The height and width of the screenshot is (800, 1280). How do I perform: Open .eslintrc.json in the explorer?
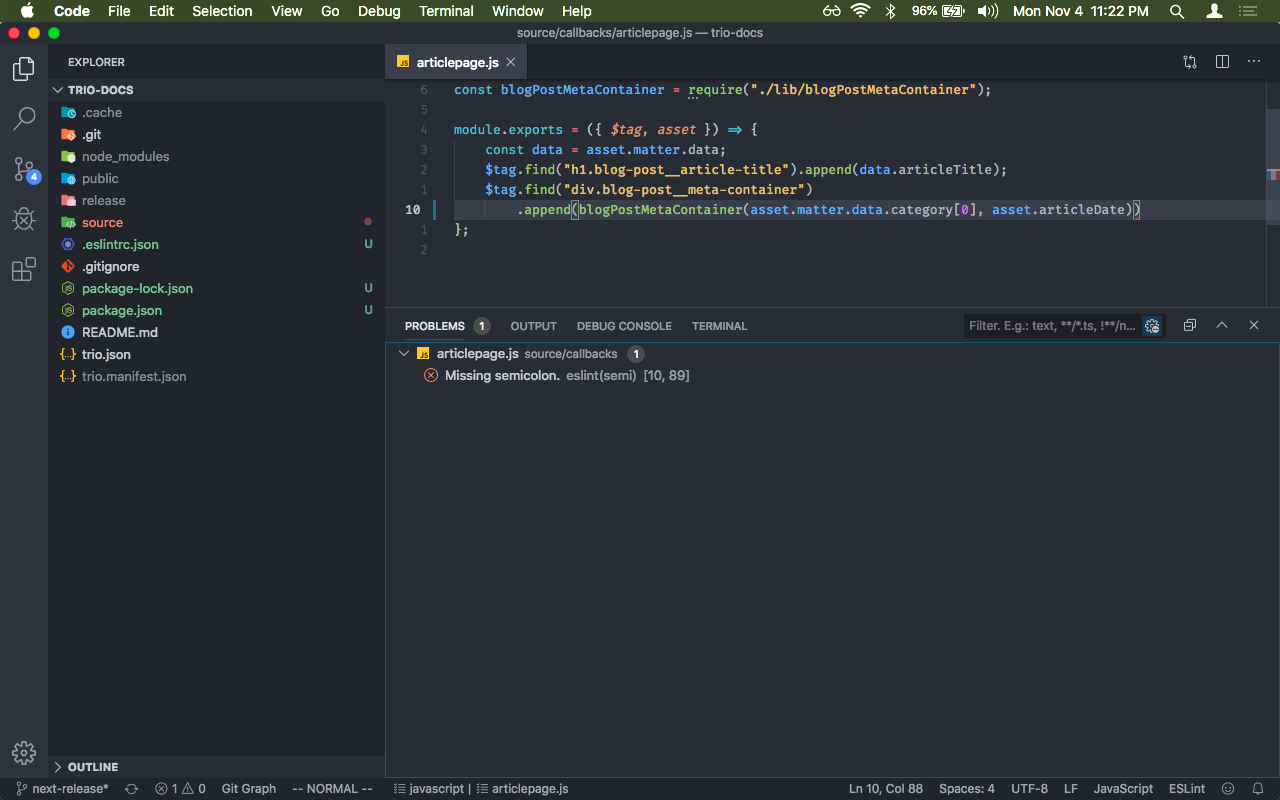click(x=216, y=245)
